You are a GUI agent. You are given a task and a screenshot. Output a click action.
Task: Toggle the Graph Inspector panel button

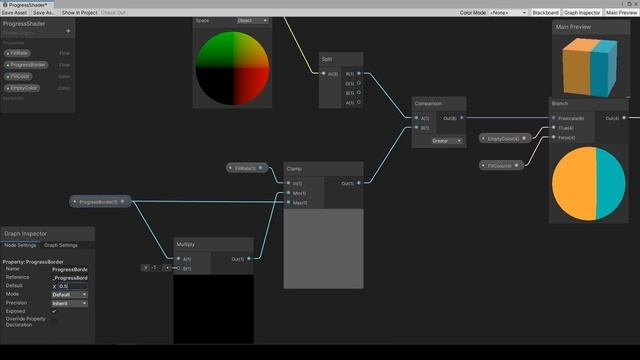[582, 13]
